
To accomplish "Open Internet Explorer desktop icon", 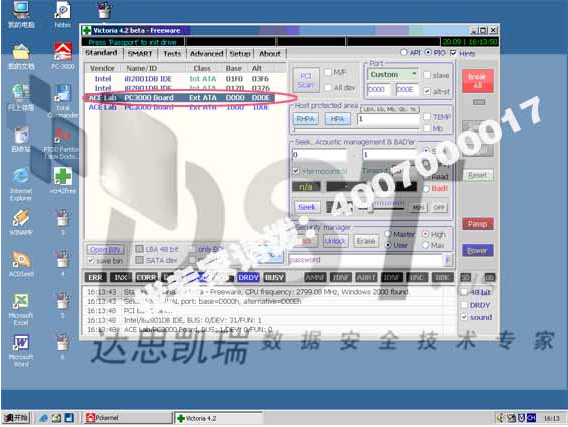I will [21, 184].
